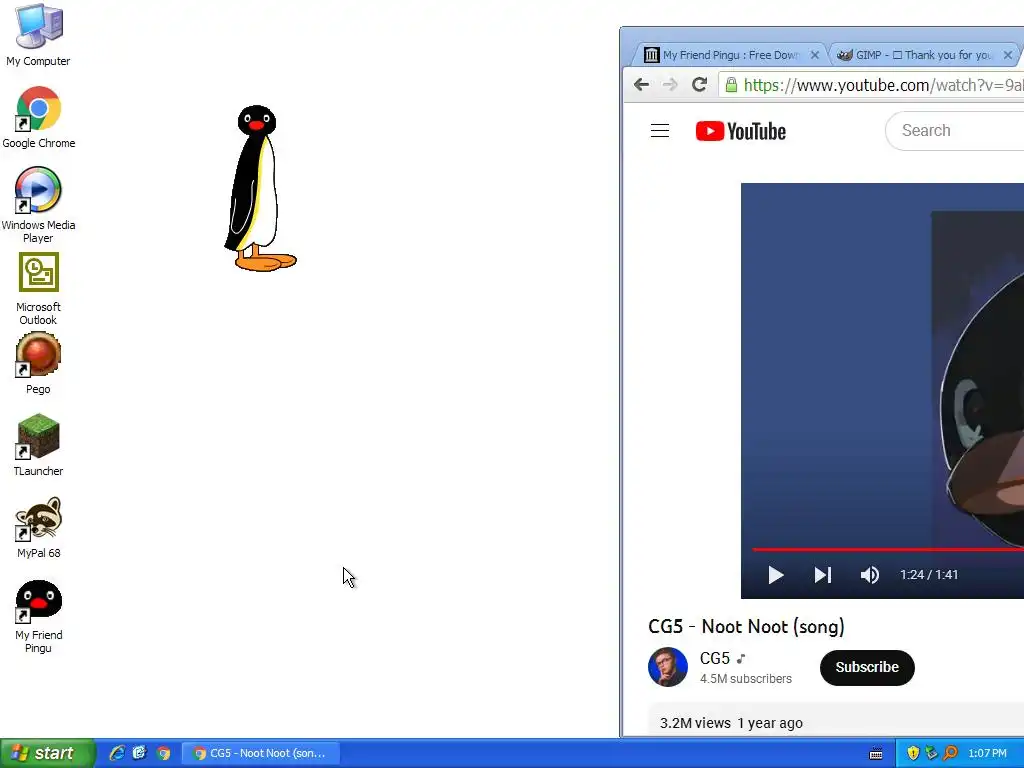Go back in the Chrome browser

click(641, 84)
